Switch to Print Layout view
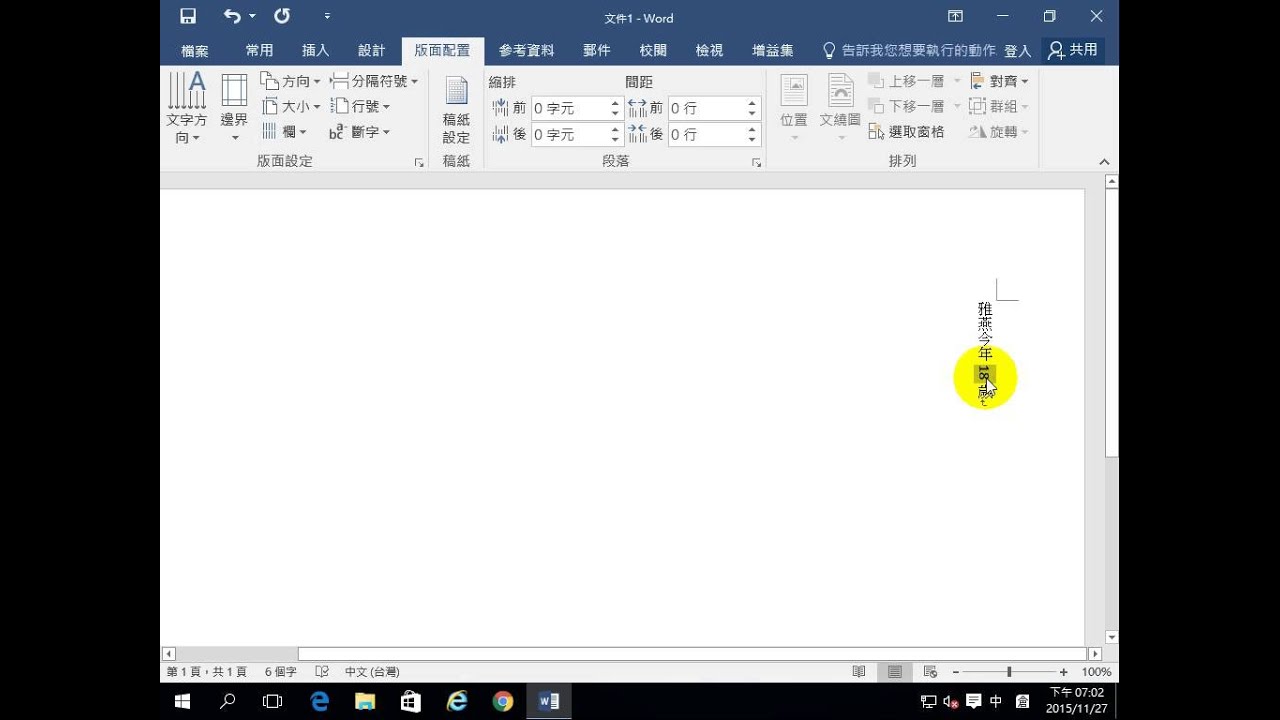Image resolution: width=1280 pixels, height=720 pixels. pos(895,672)
